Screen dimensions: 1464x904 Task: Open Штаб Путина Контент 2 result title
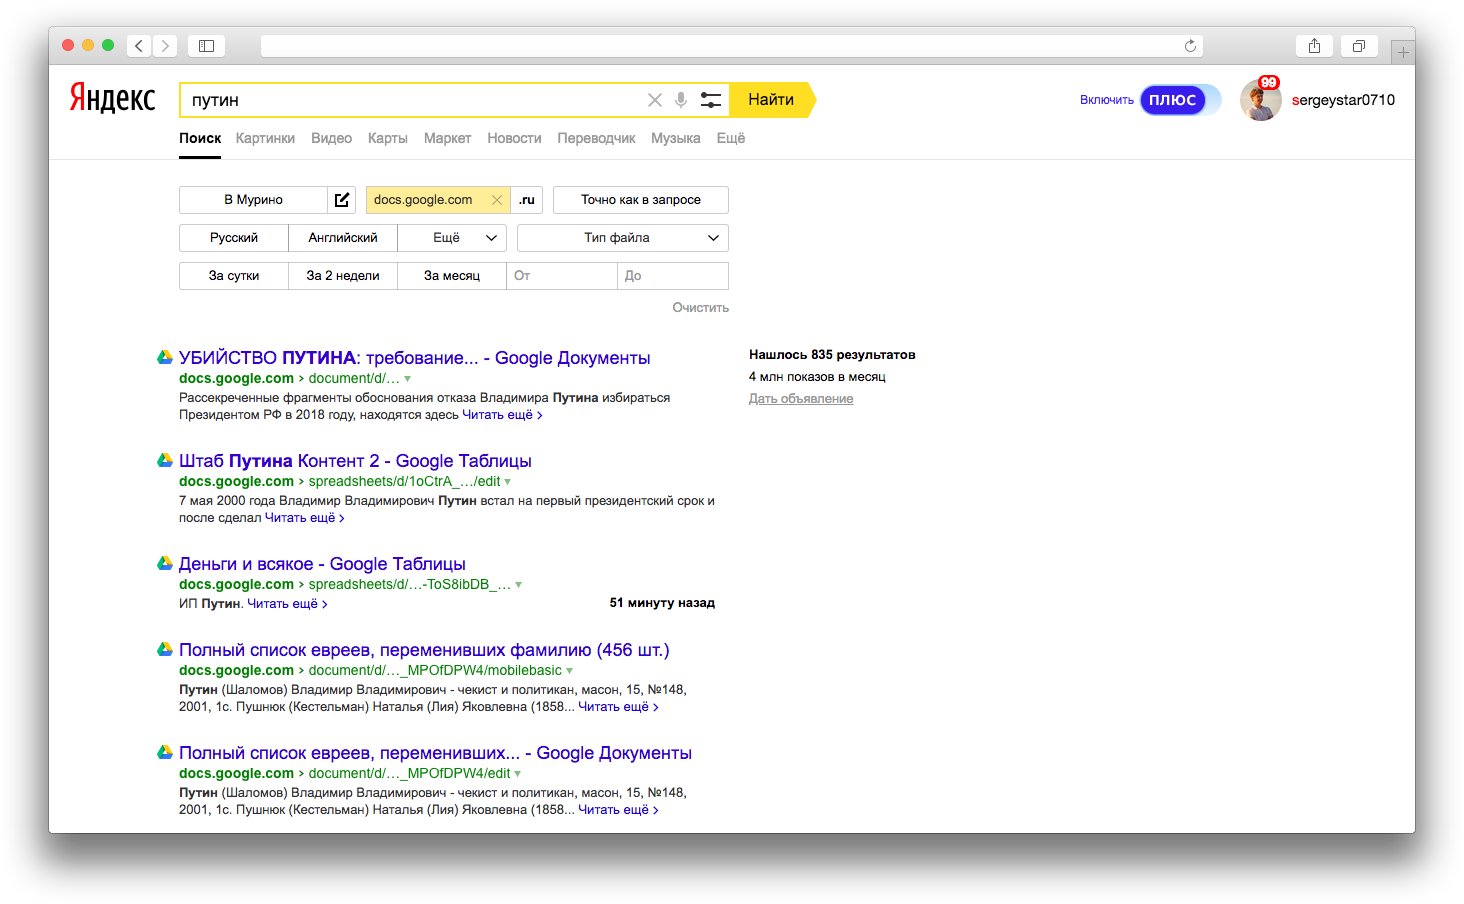tap(355, 461)
